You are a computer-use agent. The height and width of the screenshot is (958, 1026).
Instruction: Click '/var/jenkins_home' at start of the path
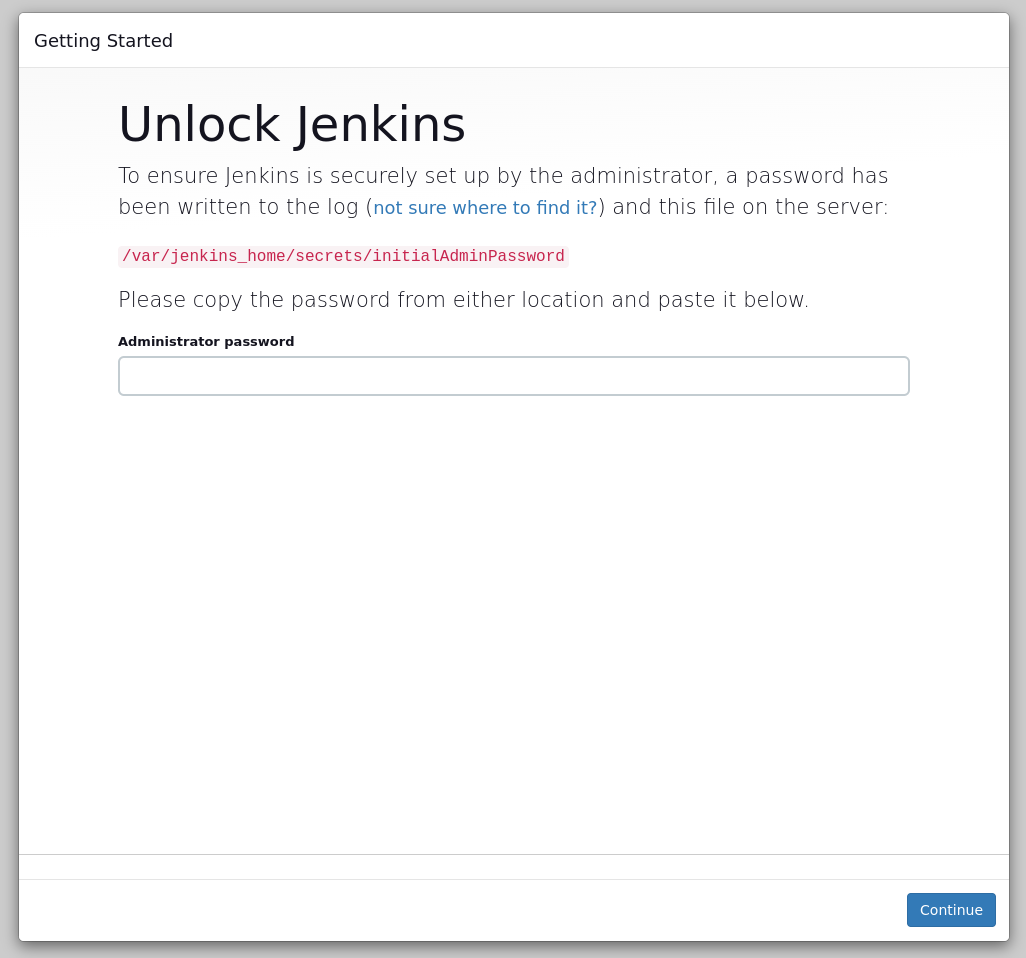click(x=203, y=257)
